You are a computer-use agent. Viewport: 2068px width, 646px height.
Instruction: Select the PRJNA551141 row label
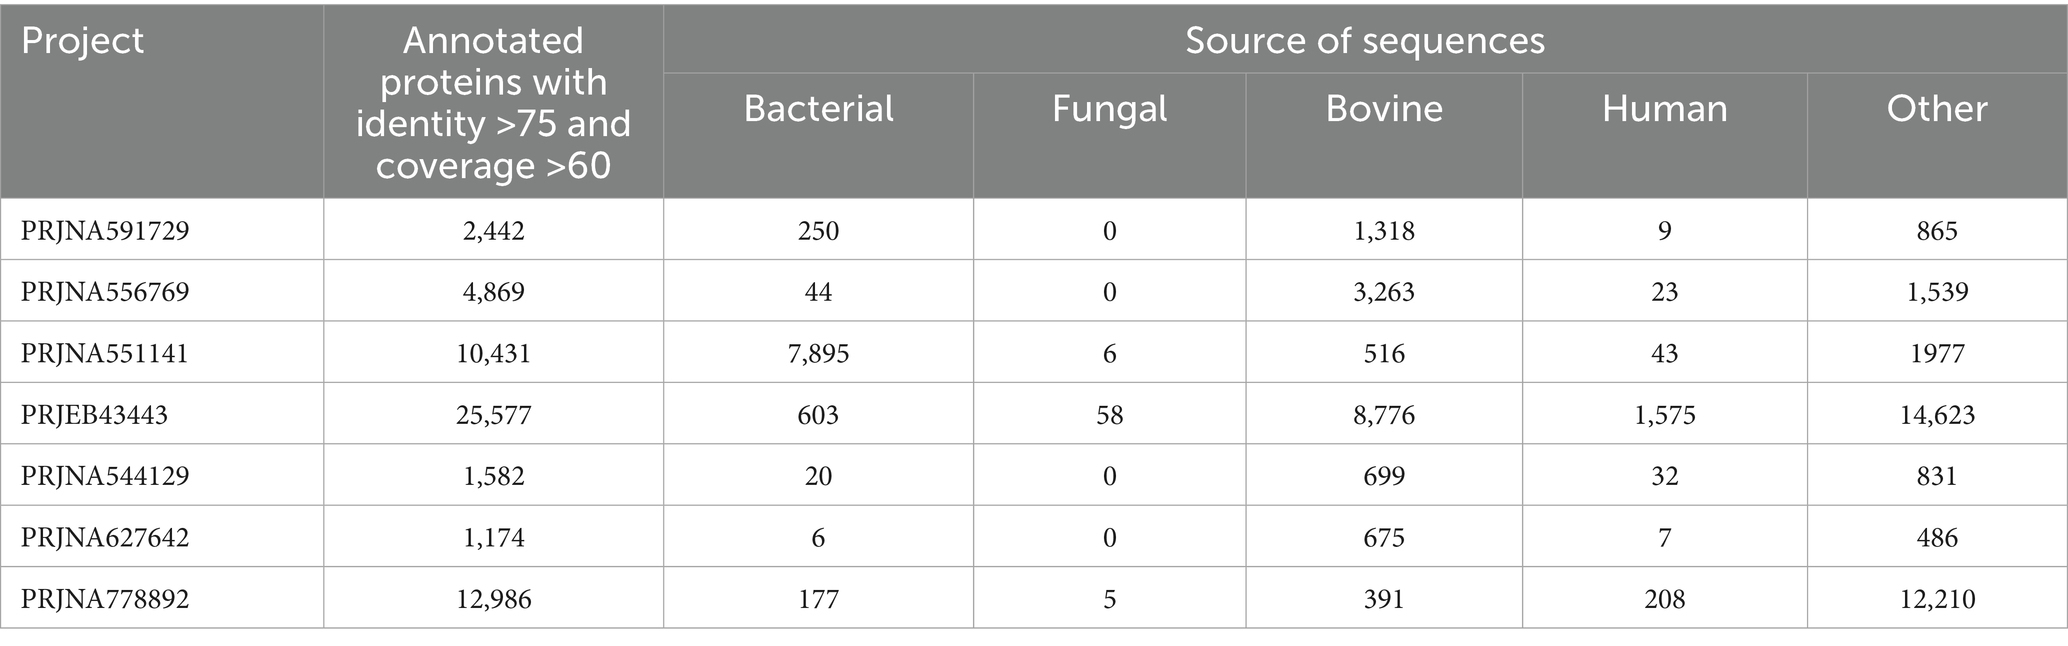pyautogui.click(x=104, y=354)
